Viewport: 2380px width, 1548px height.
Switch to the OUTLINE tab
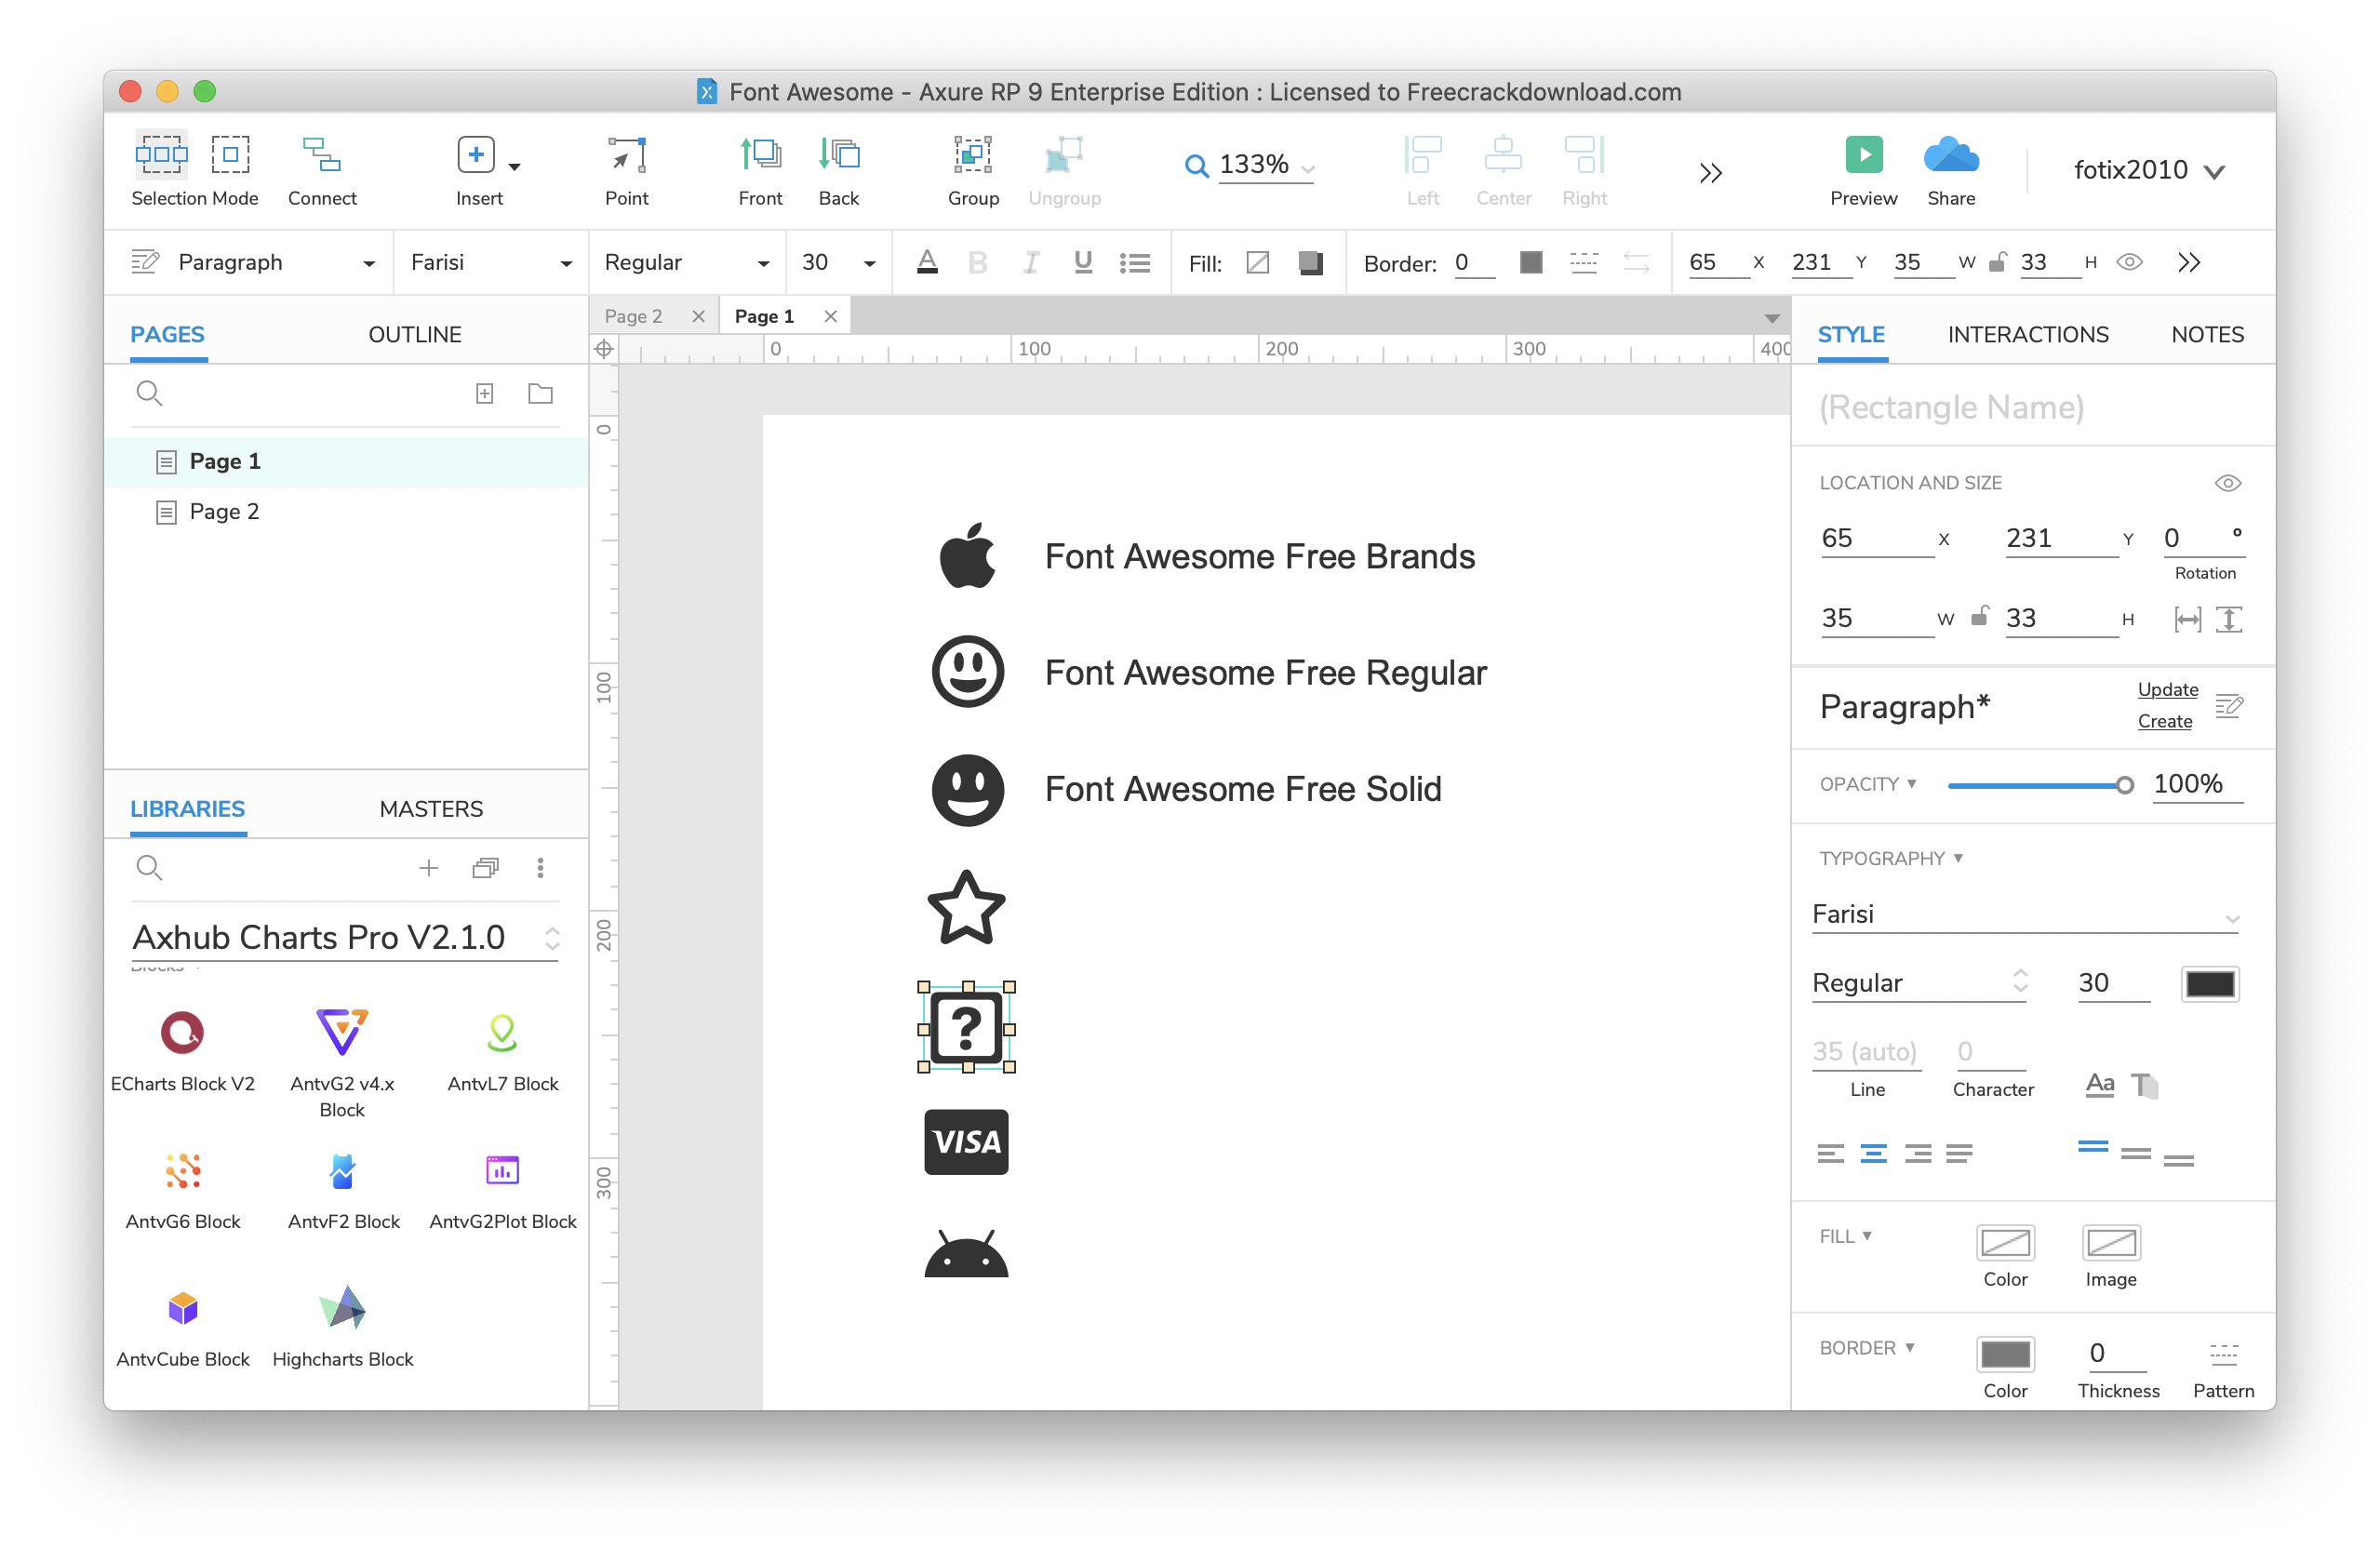[x=413, y=333]
